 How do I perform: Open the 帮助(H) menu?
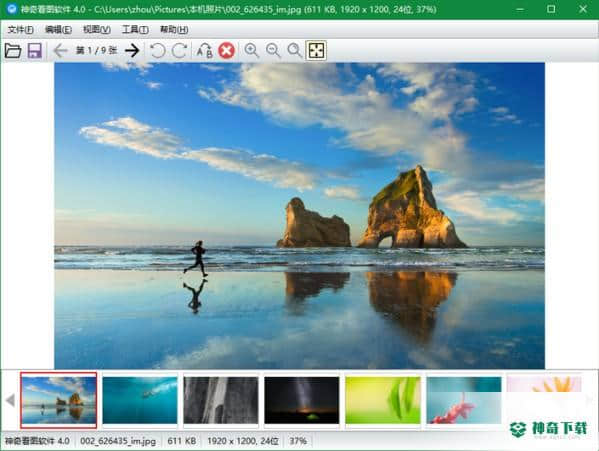pyautogui.click(x=174, y=29)
